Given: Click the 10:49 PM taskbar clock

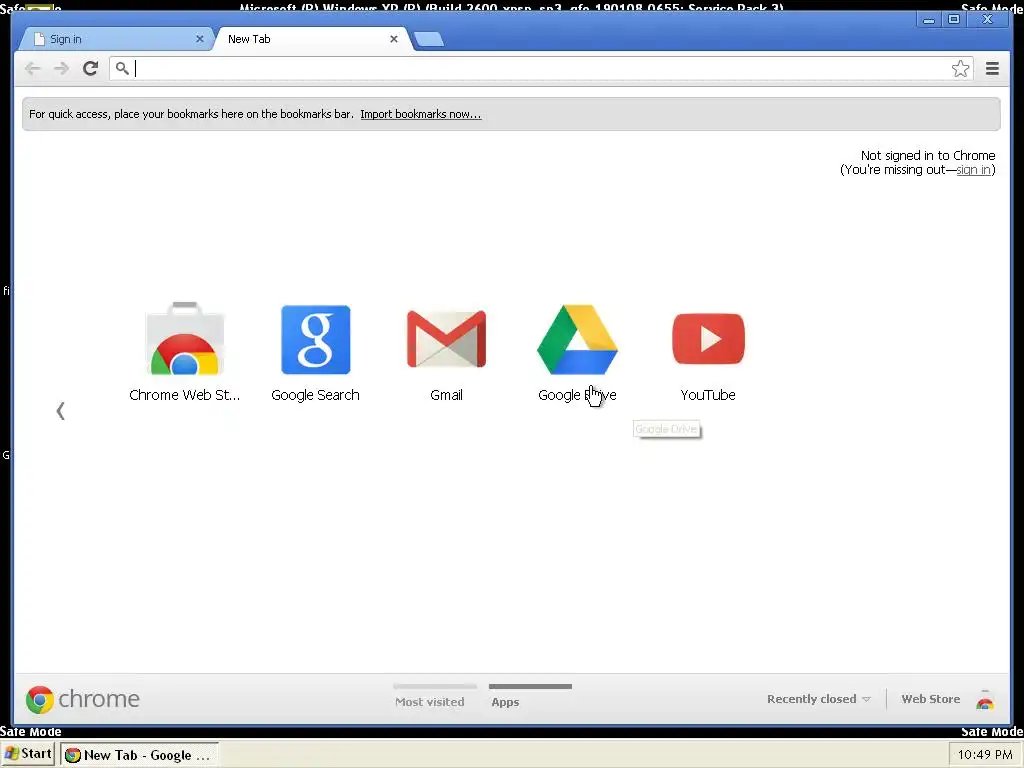Looking at the screenshot, I should [985, 755].
